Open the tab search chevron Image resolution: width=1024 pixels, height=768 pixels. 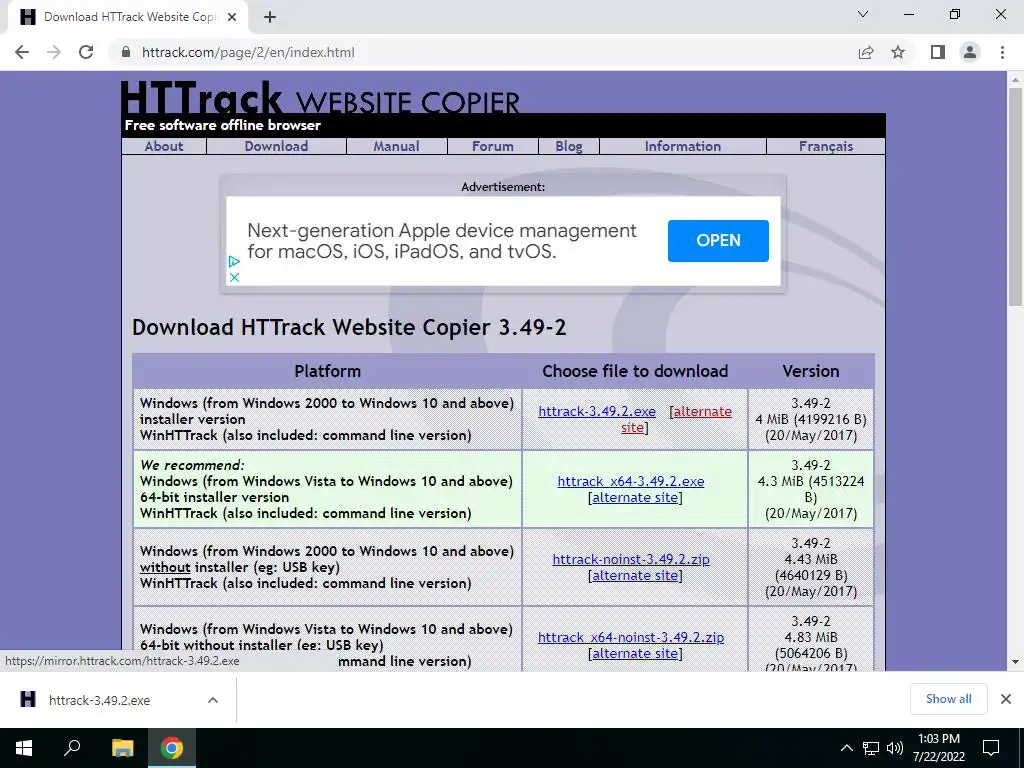(x=863, y=14)
